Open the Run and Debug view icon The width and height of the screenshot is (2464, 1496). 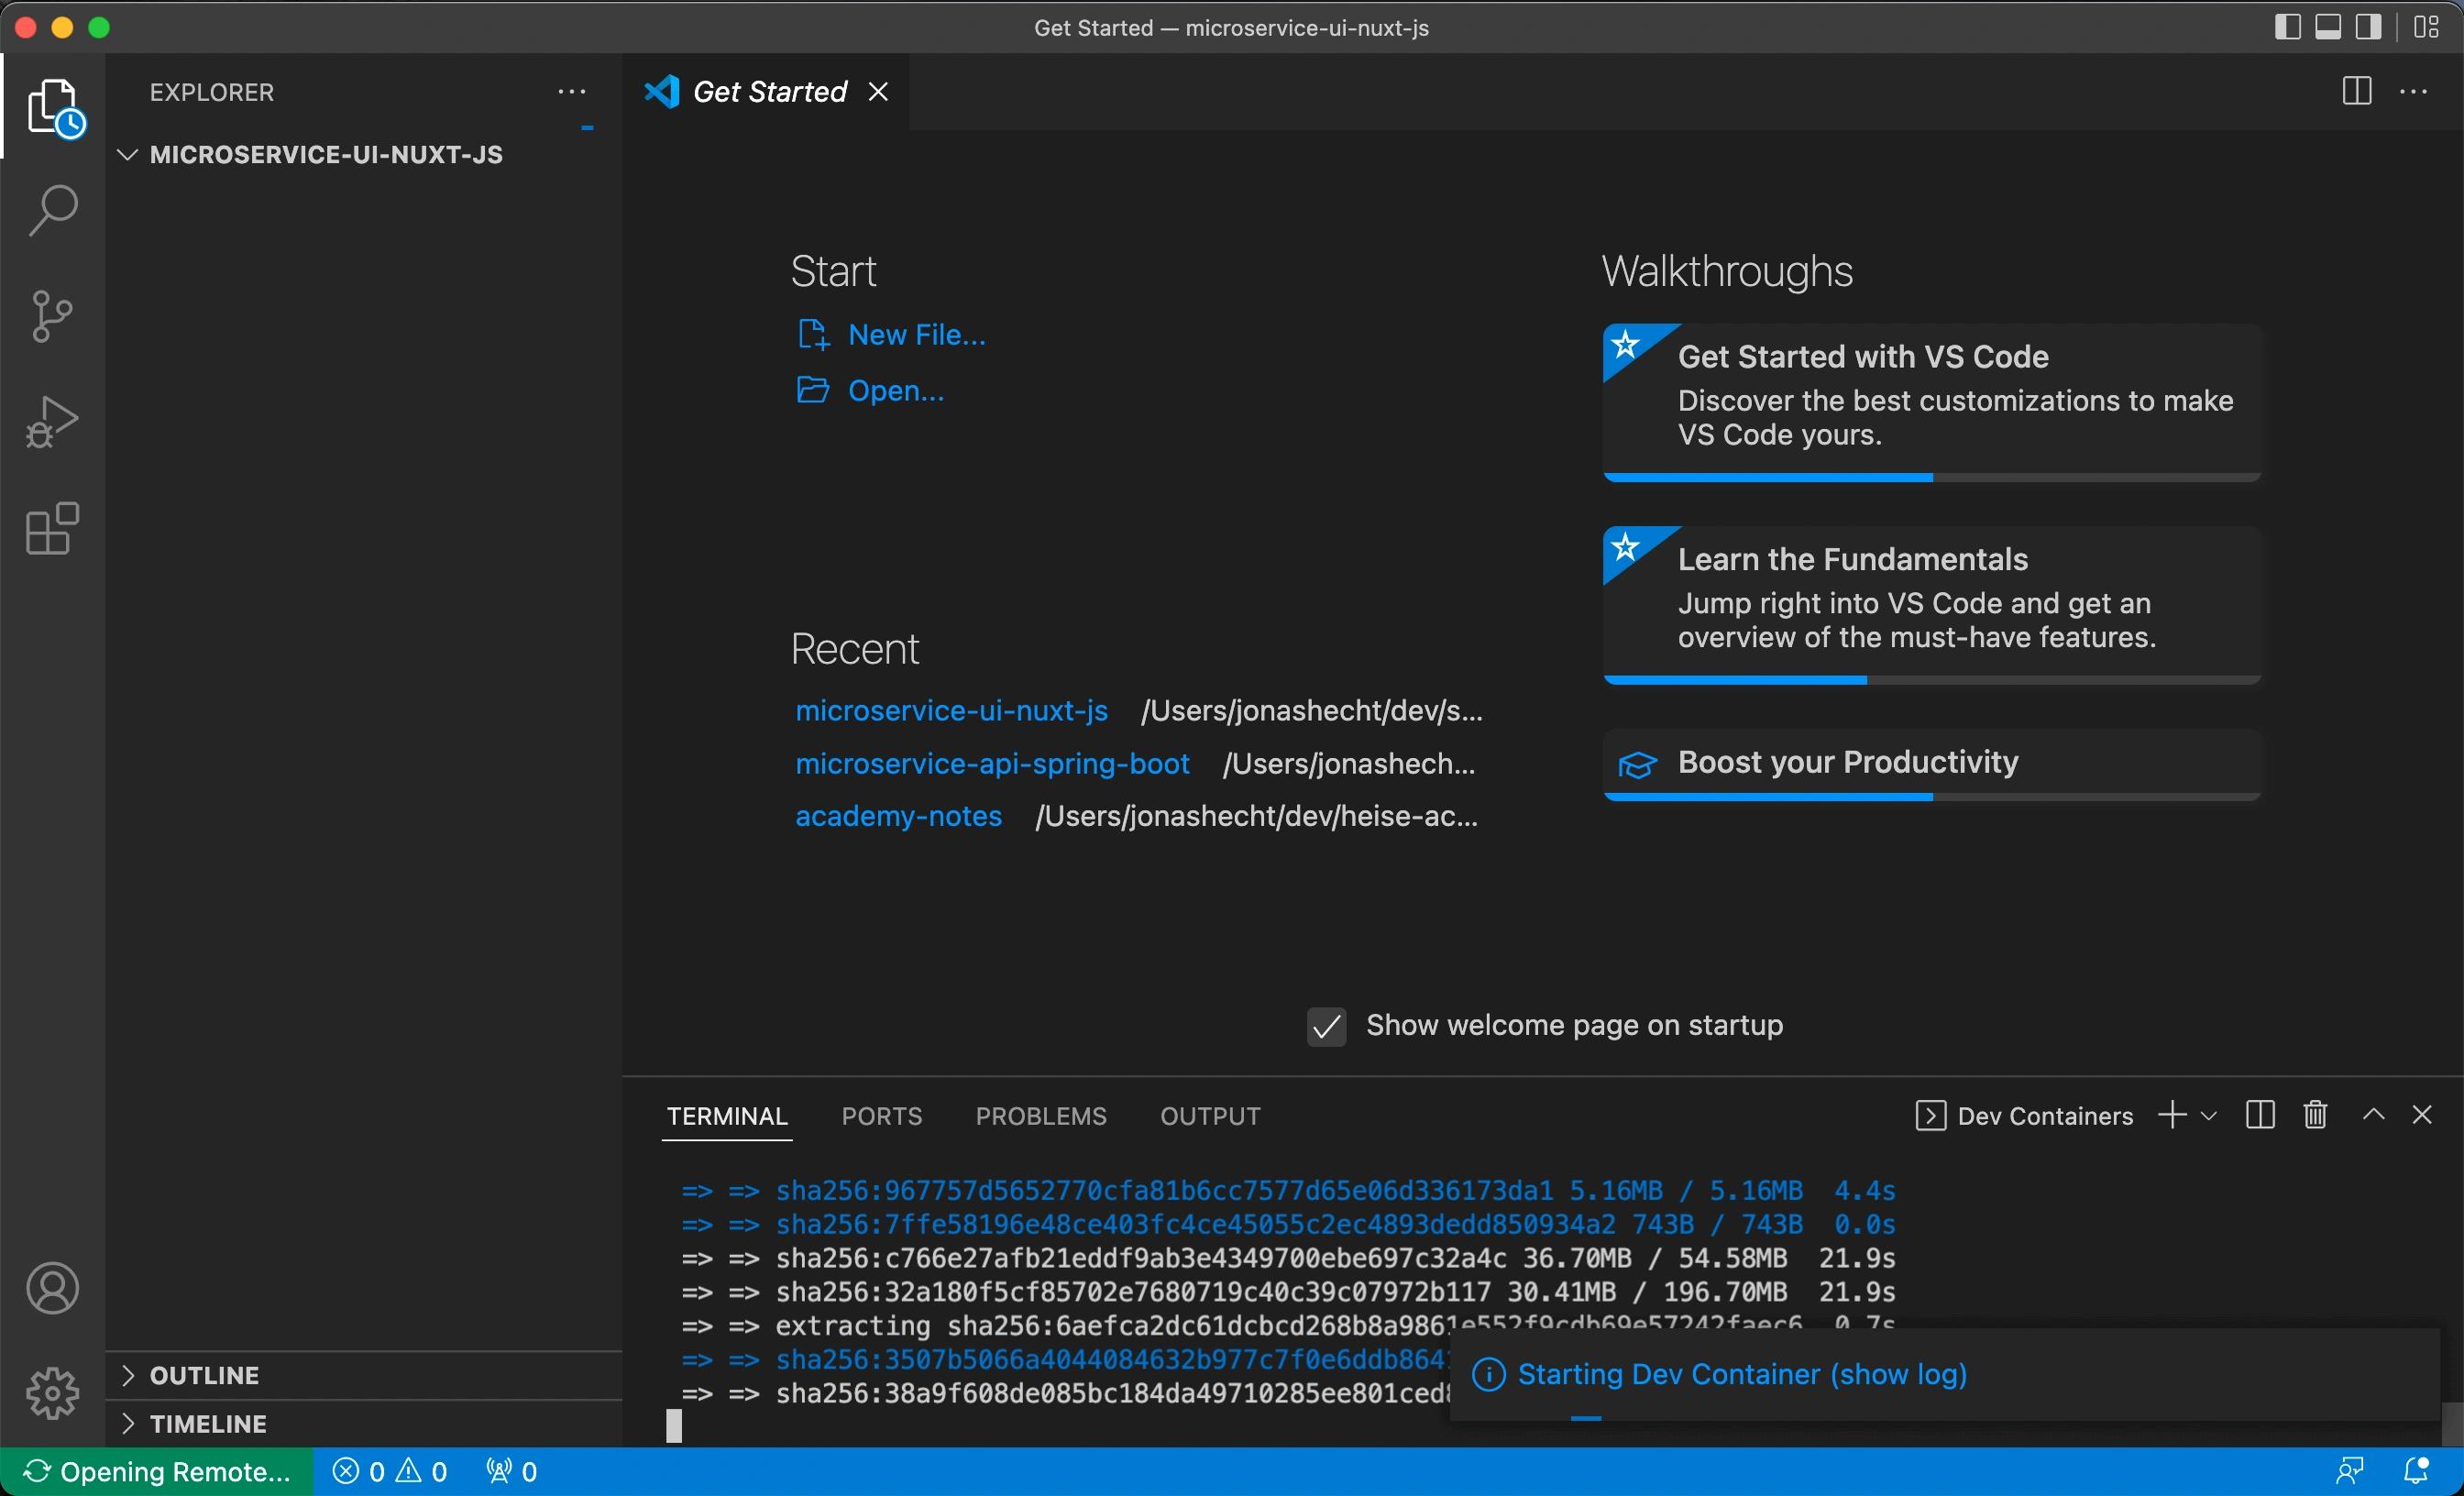coord(53,422)
